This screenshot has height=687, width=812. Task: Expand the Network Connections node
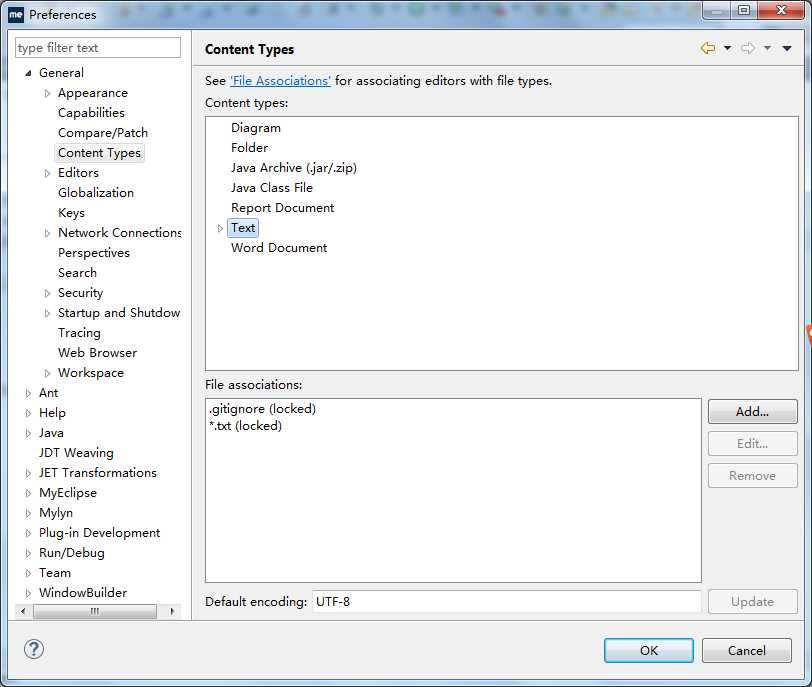coord(47,233)
